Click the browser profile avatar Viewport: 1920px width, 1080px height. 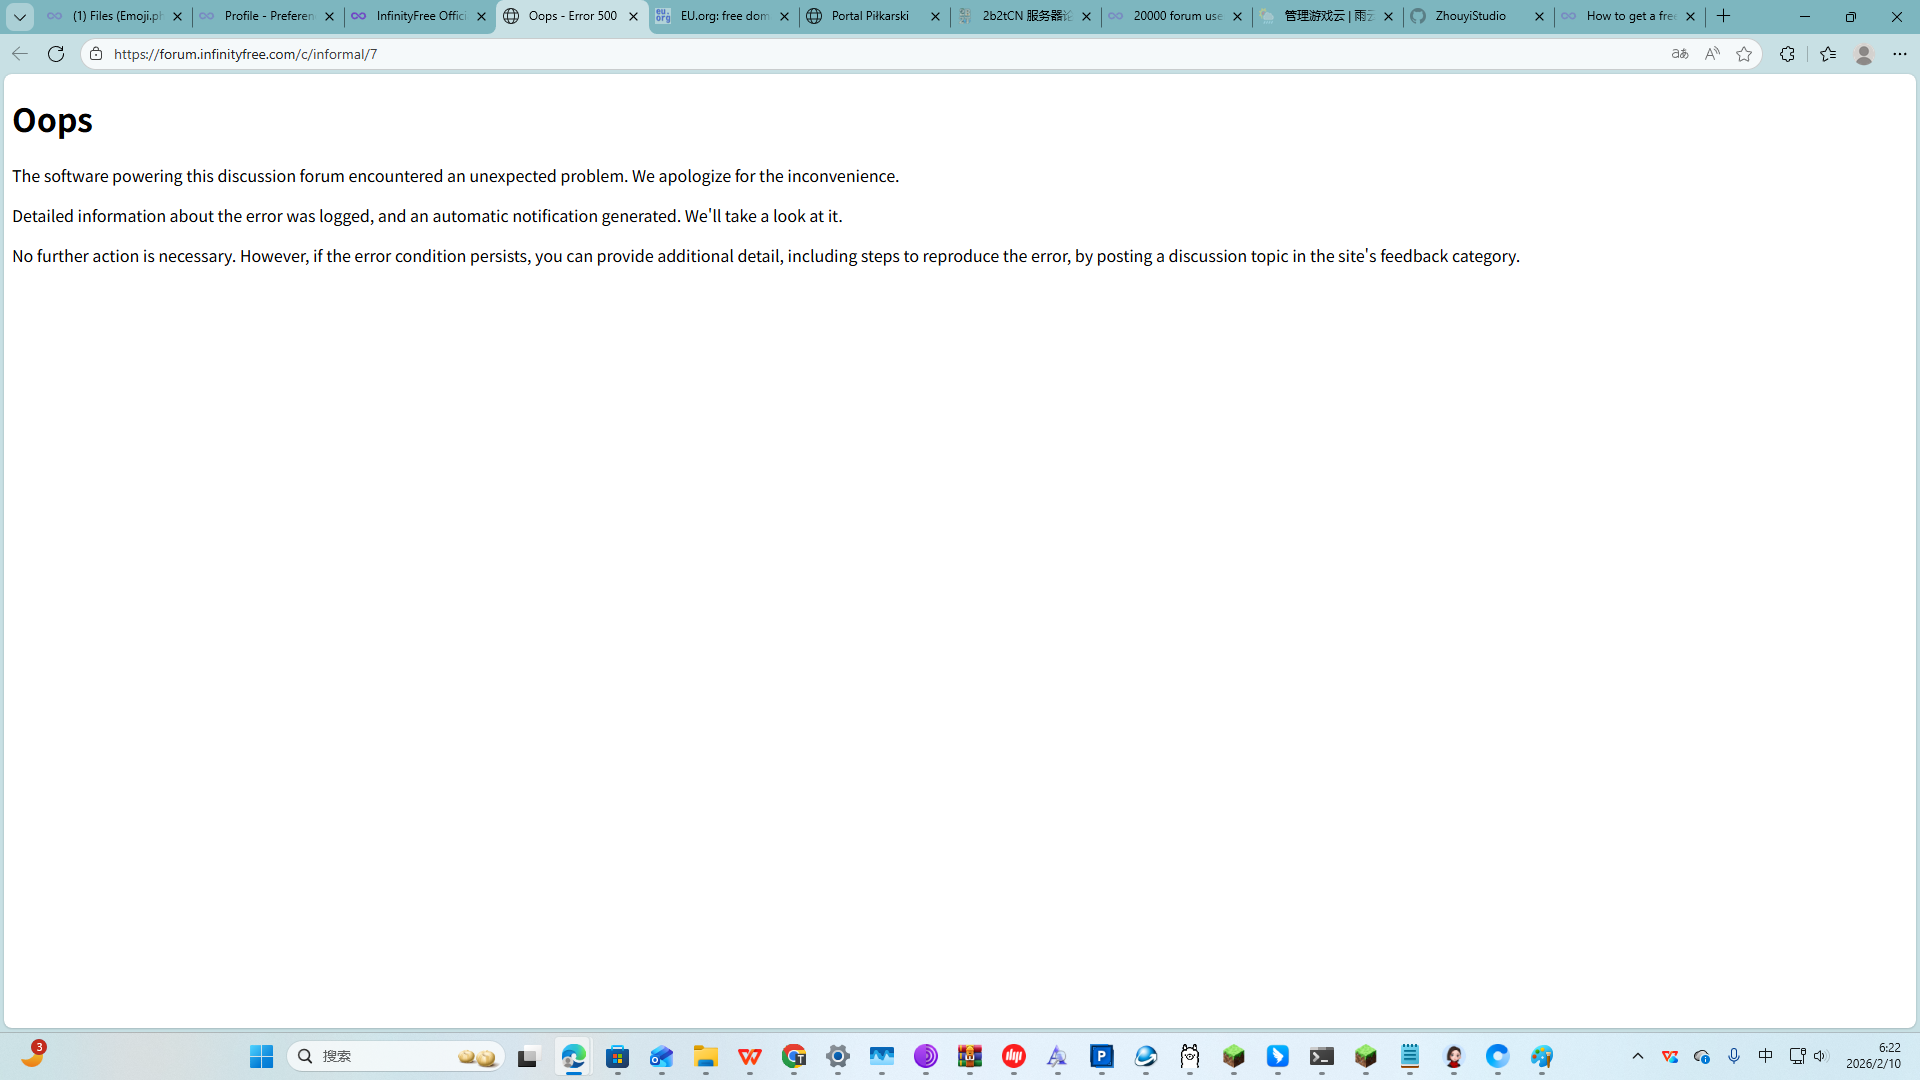coord(1863,54)
